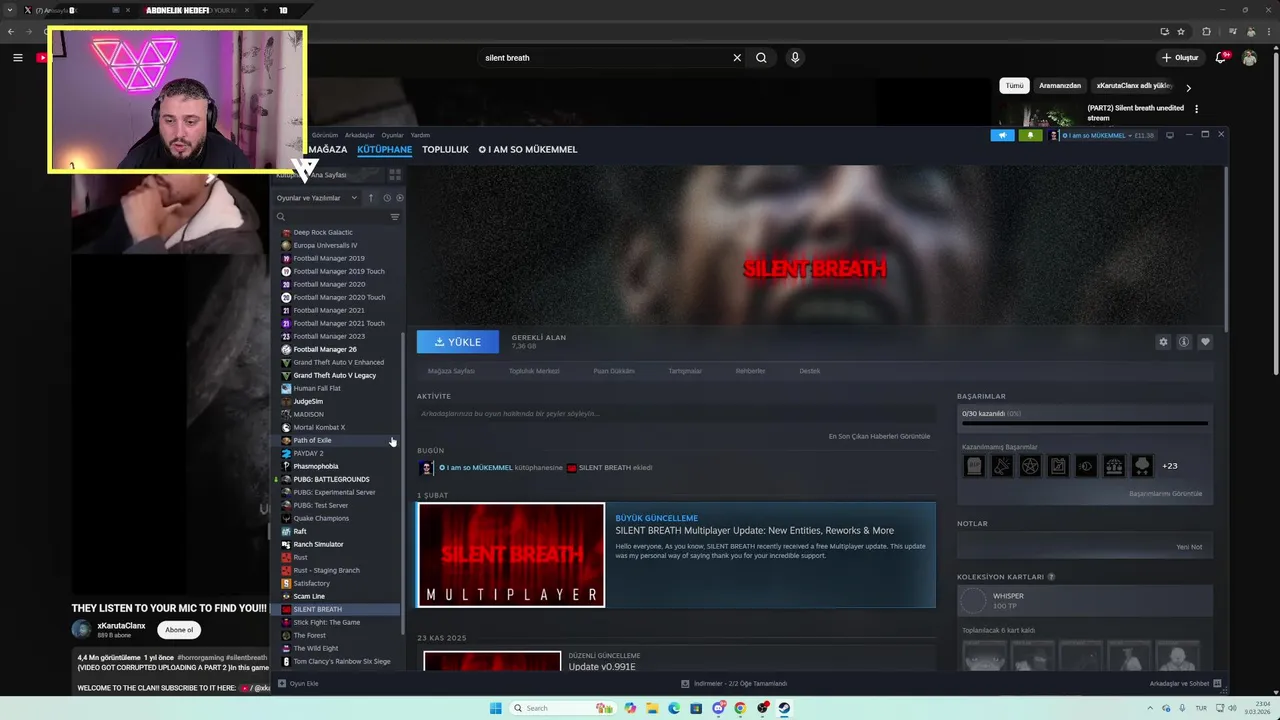Expand the 'Oyunlar ve Yazılımlar' dropdown
The height and width of the screenshot is (720, 1280).
pyautogui.click(x=317, y=198)
